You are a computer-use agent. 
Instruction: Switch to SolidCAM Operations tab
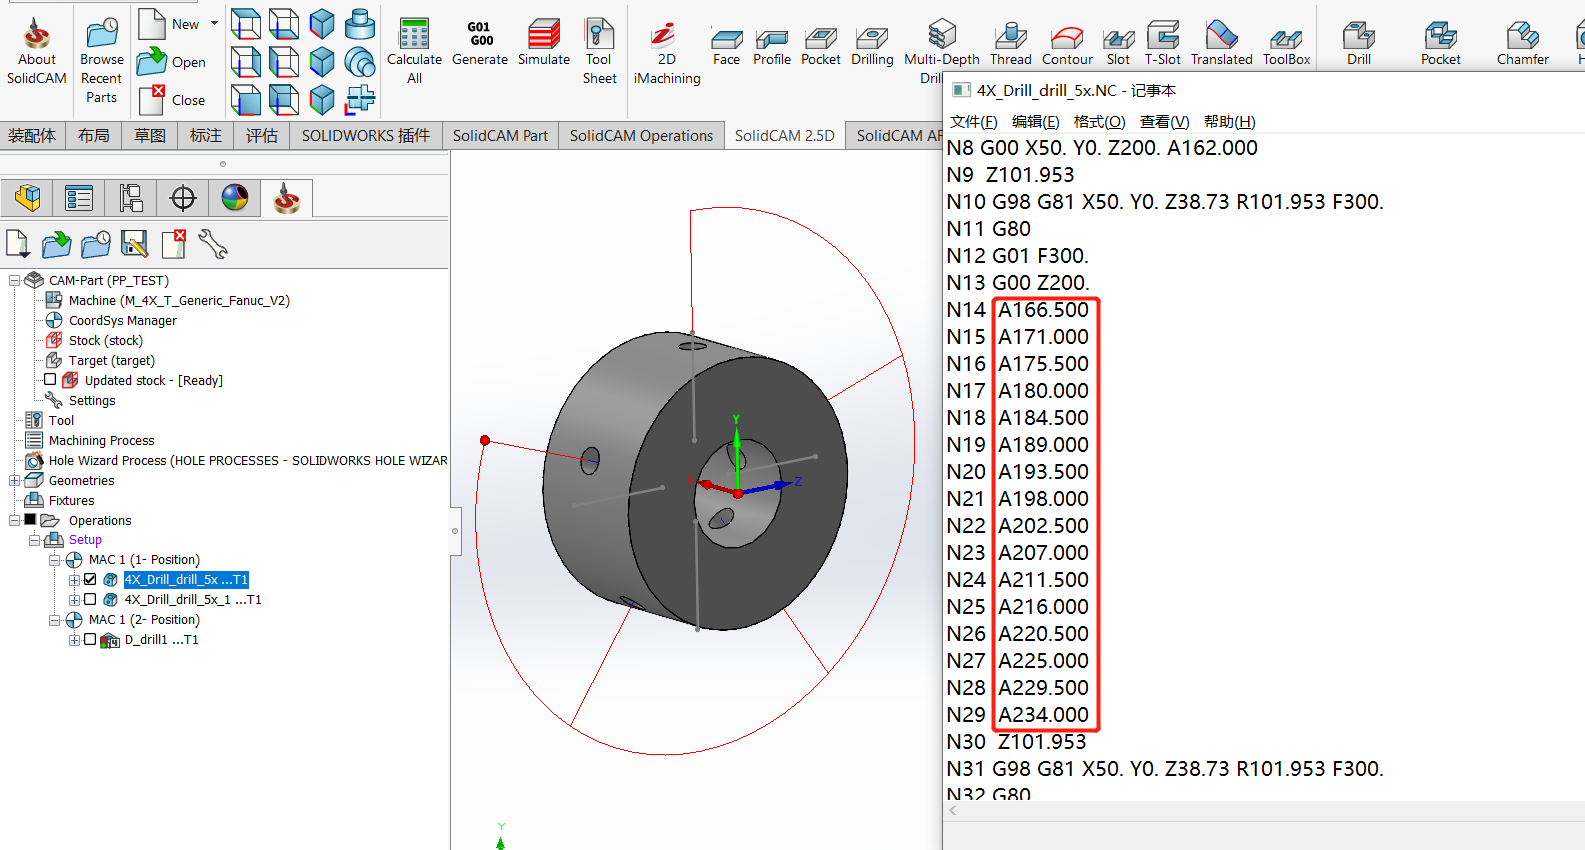click(641, 135)
